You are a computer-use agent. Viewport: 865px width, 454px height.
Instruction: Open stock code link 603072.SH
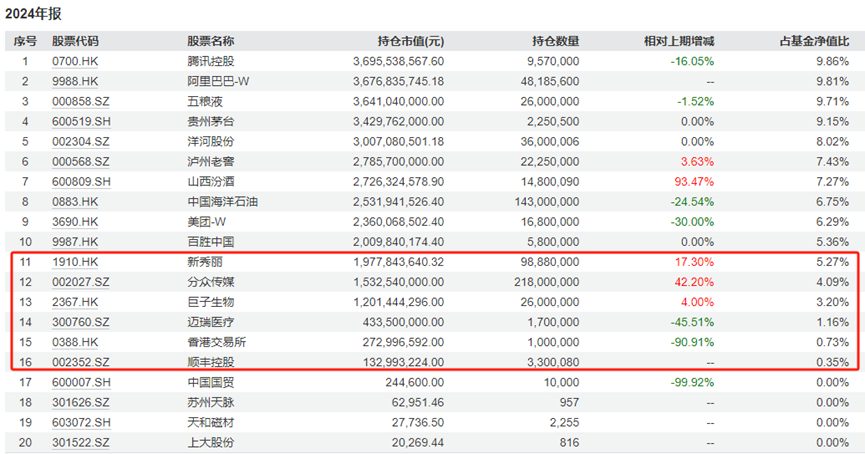(82, 423)
